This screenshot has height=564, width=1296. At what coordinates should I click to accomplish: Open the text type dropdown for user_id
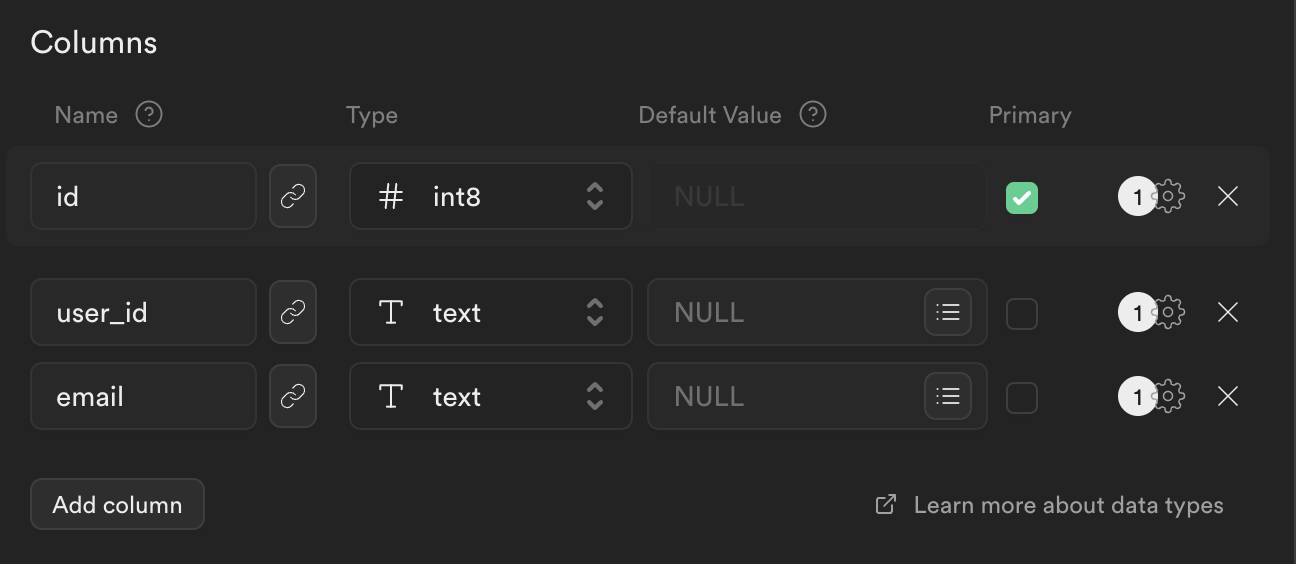click(490, 313)
